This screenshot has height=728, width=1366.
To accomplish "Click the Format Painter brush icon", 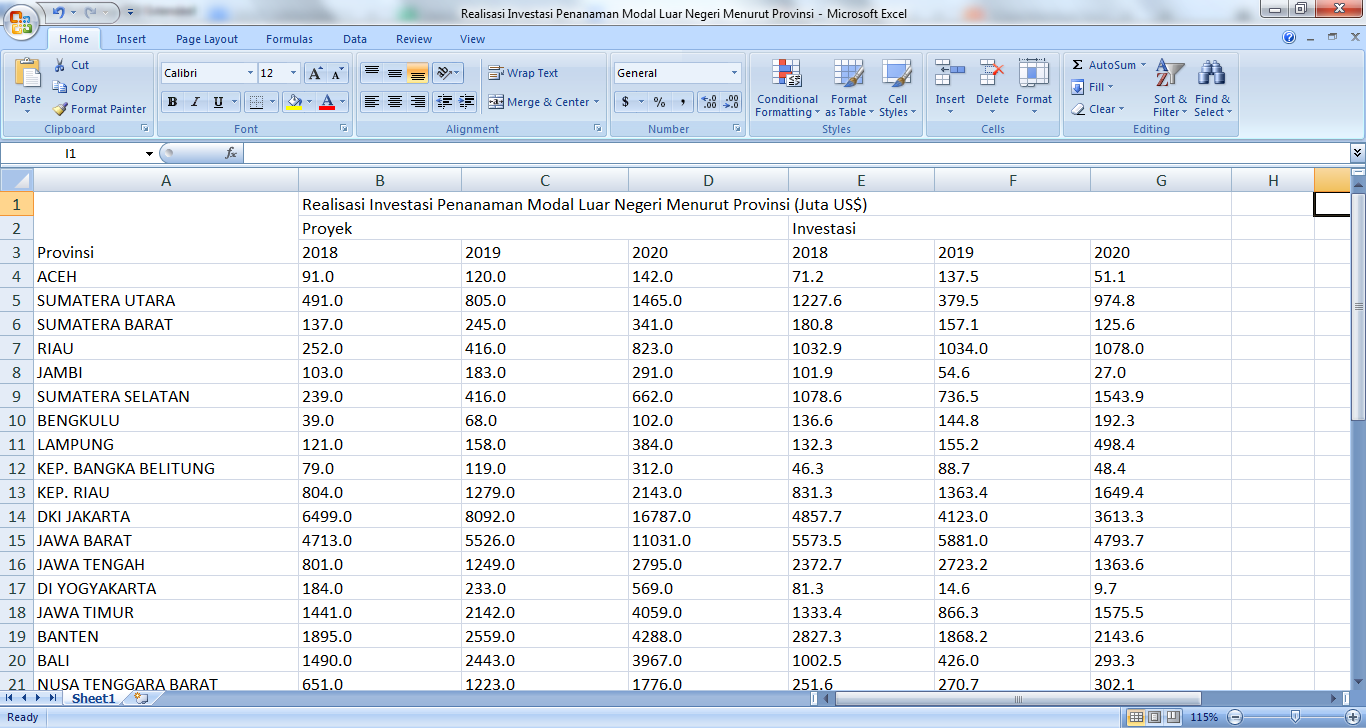I will 61,109.
